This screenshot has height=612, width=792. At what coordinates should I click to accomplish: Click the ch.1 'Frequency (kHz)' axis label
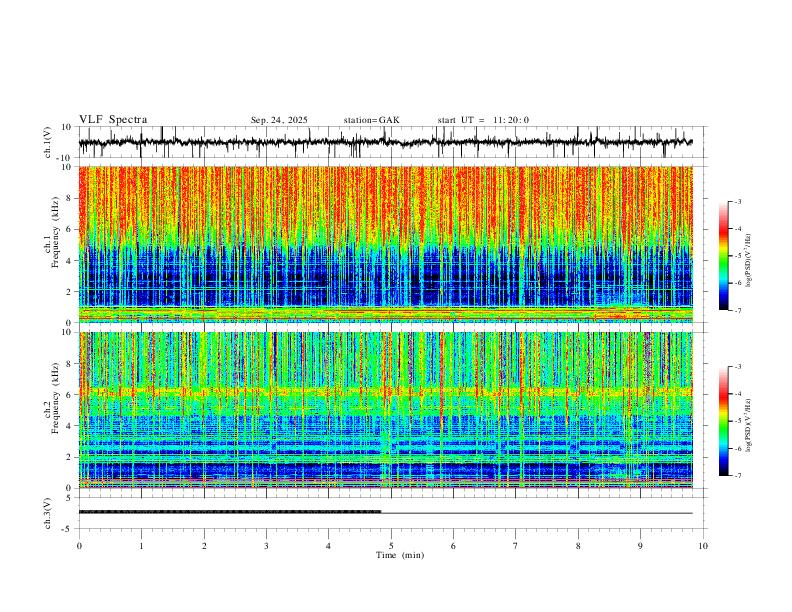point(54,232)
